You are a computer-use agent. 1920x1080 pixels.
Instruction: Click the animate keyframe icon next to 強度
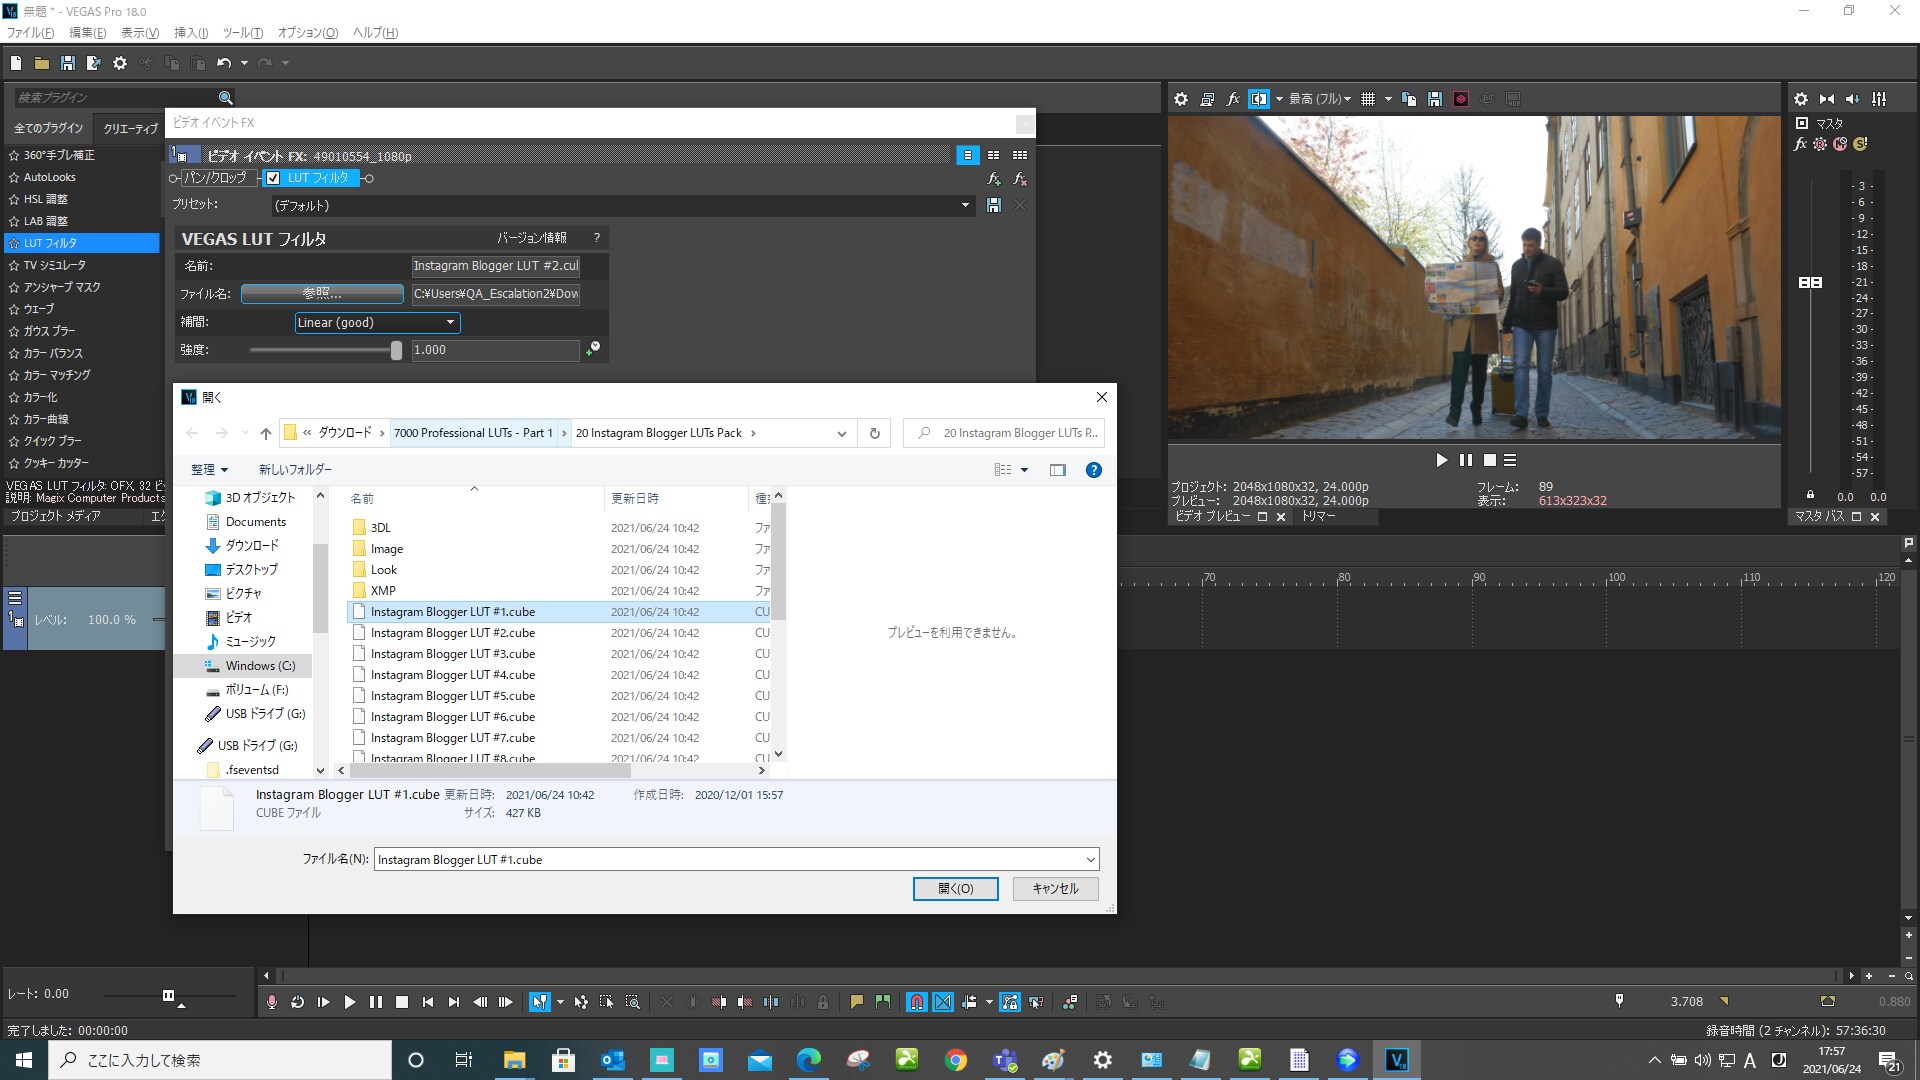point(593,349)
